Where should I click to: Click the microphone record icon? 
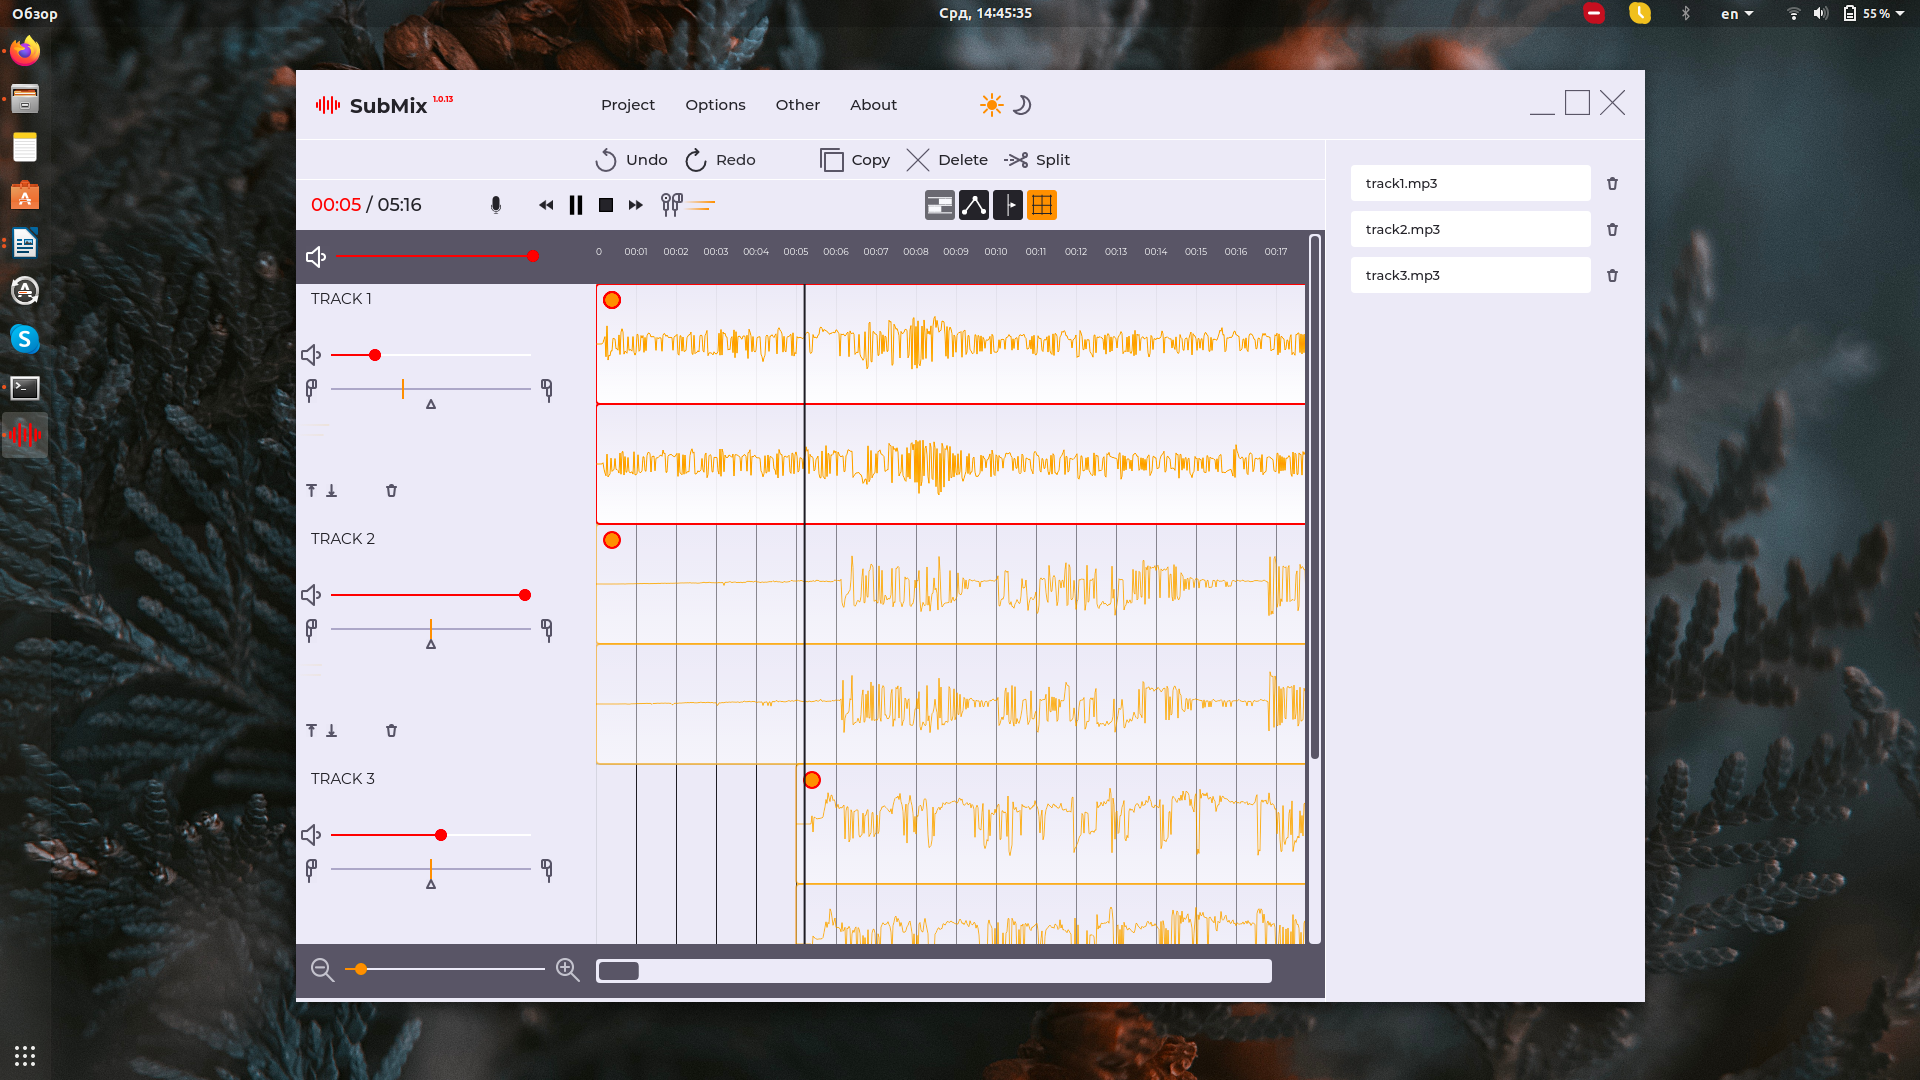(496, 205)
